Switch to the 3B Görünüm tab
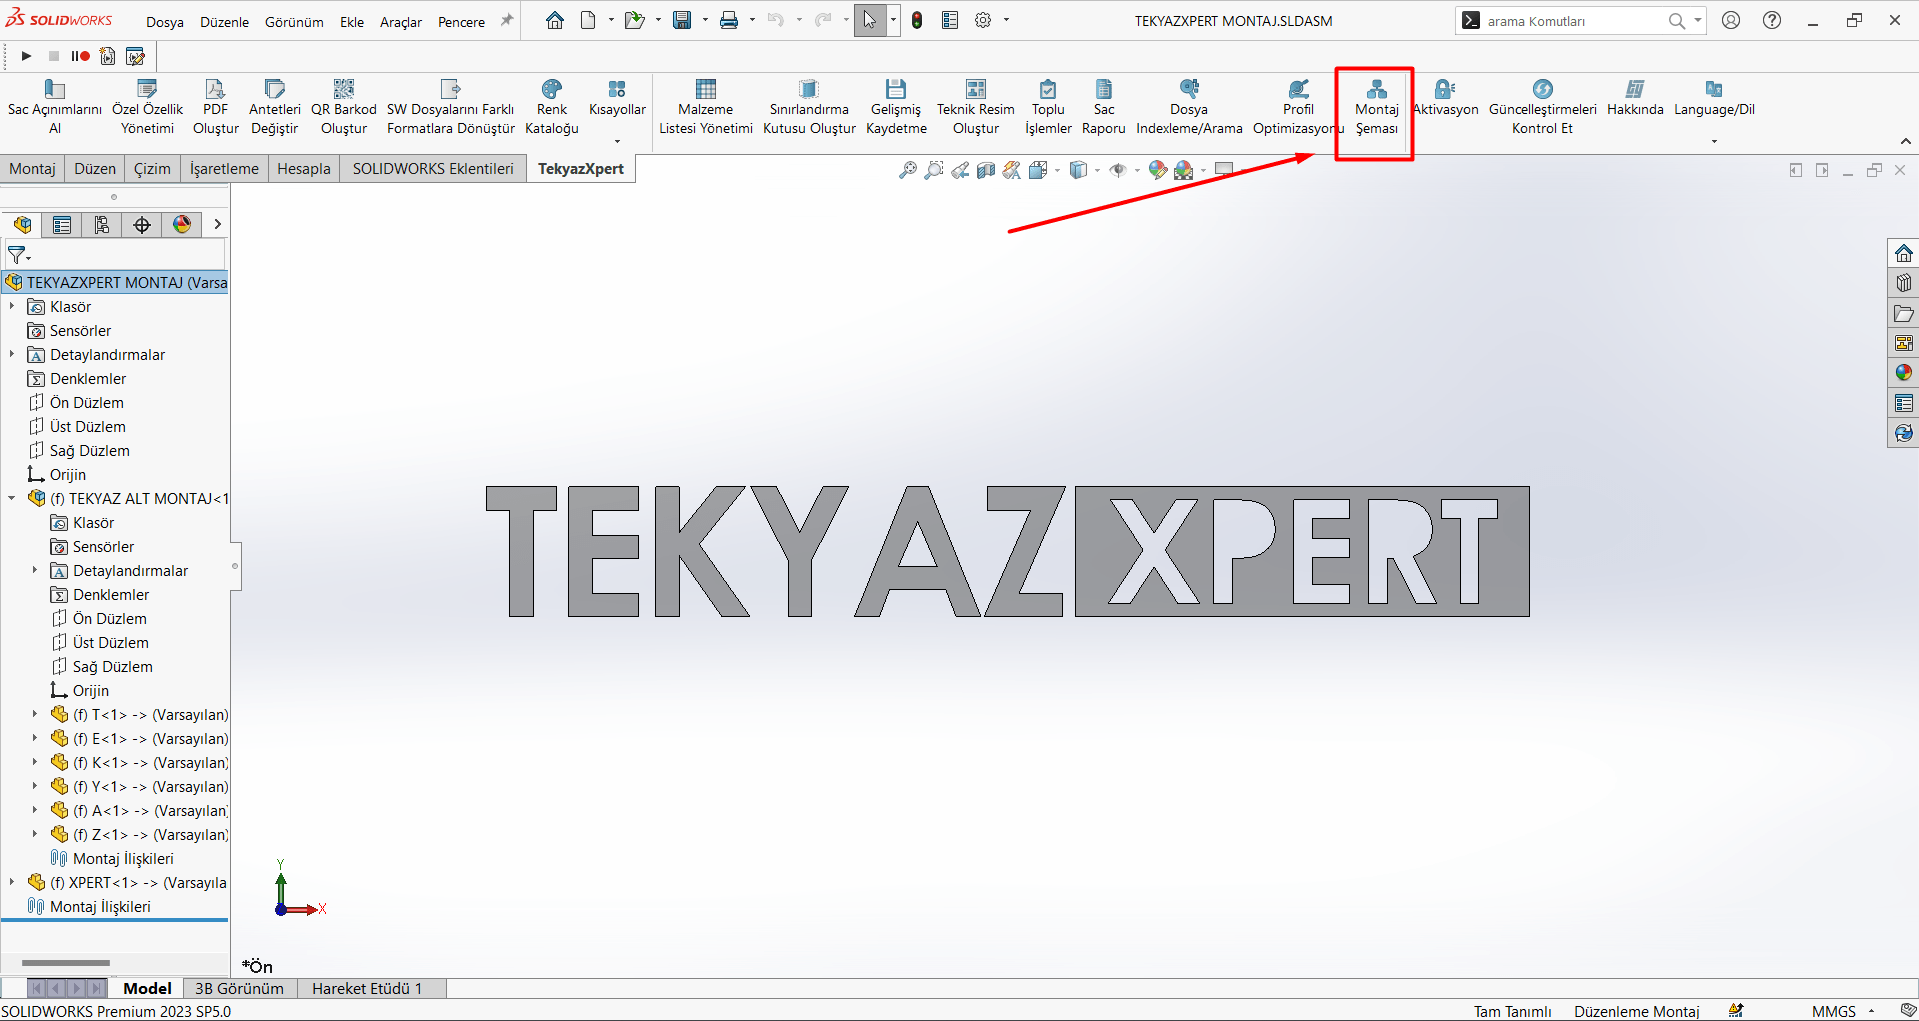The height and width of the screenshot is (1021, 1919). tap(239, 988)
